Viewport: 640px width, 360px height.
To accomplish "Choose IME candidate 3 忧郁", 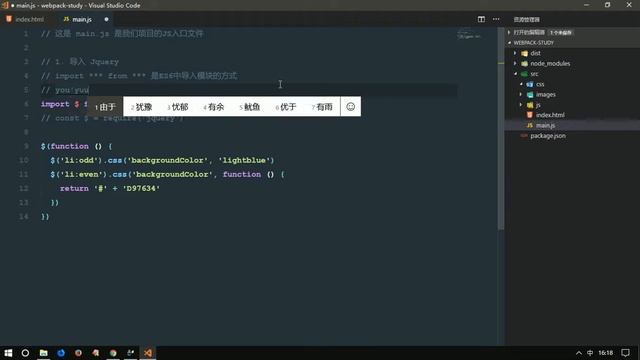I will click(178, 107).
